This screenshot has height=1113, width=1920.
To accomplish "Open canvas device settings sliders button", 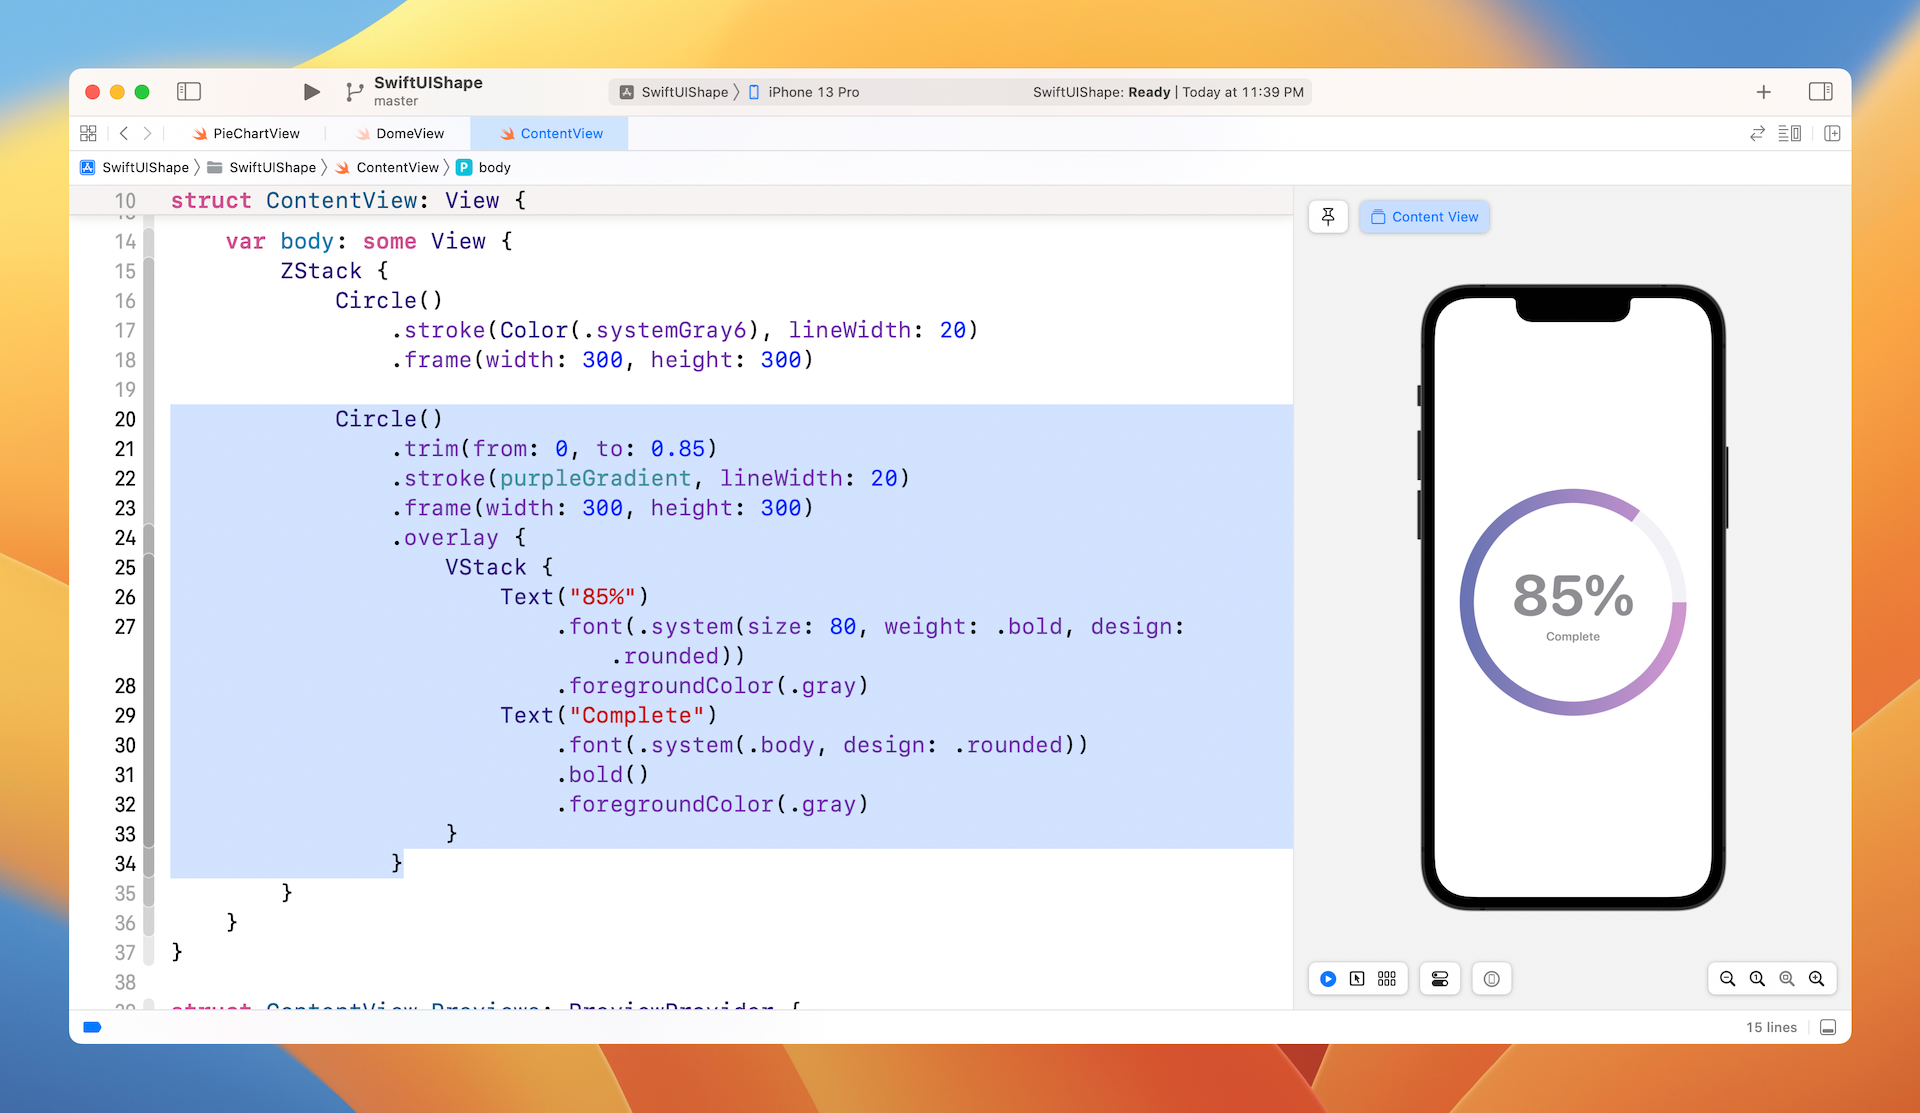I will [1440, 979].
